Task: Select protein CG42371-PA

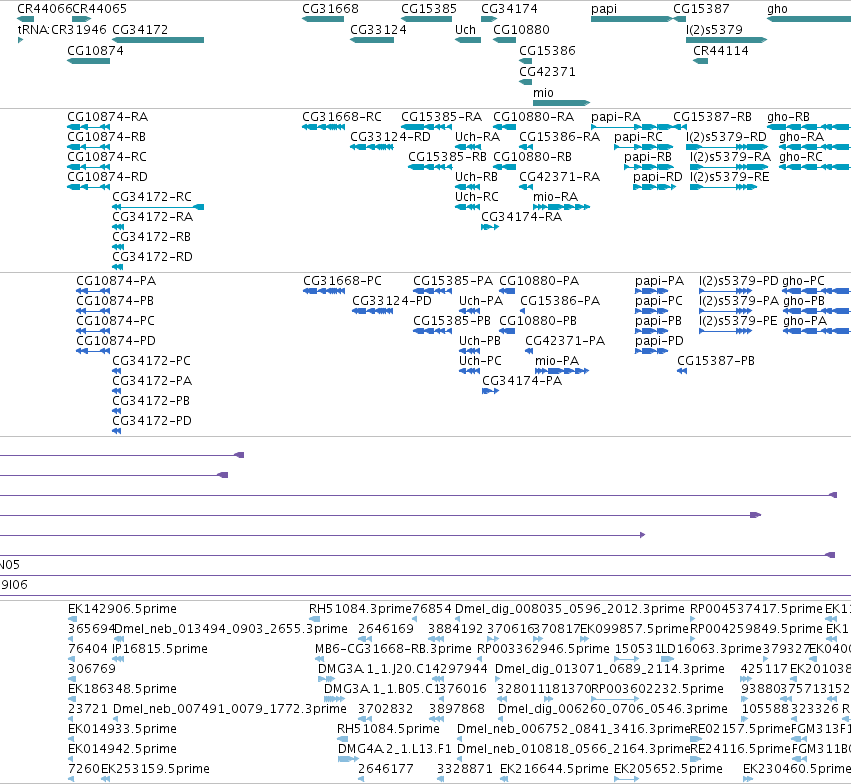Action: [x=565, y=341]
